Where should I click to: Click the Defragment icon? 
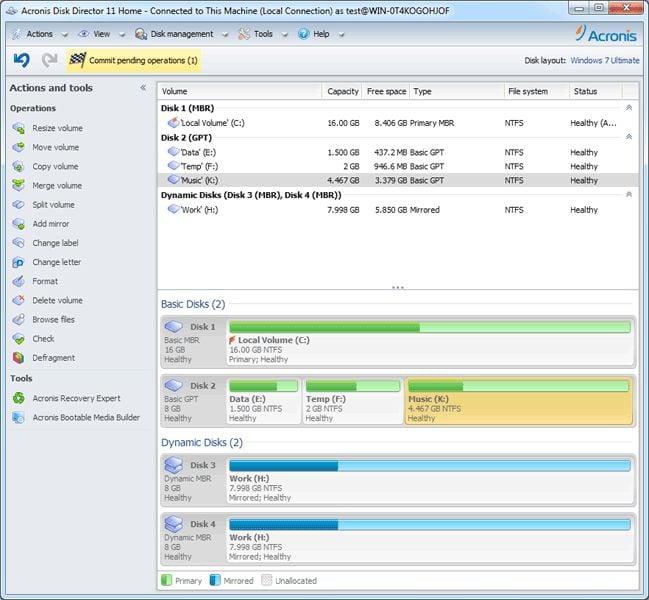(19, 358)
